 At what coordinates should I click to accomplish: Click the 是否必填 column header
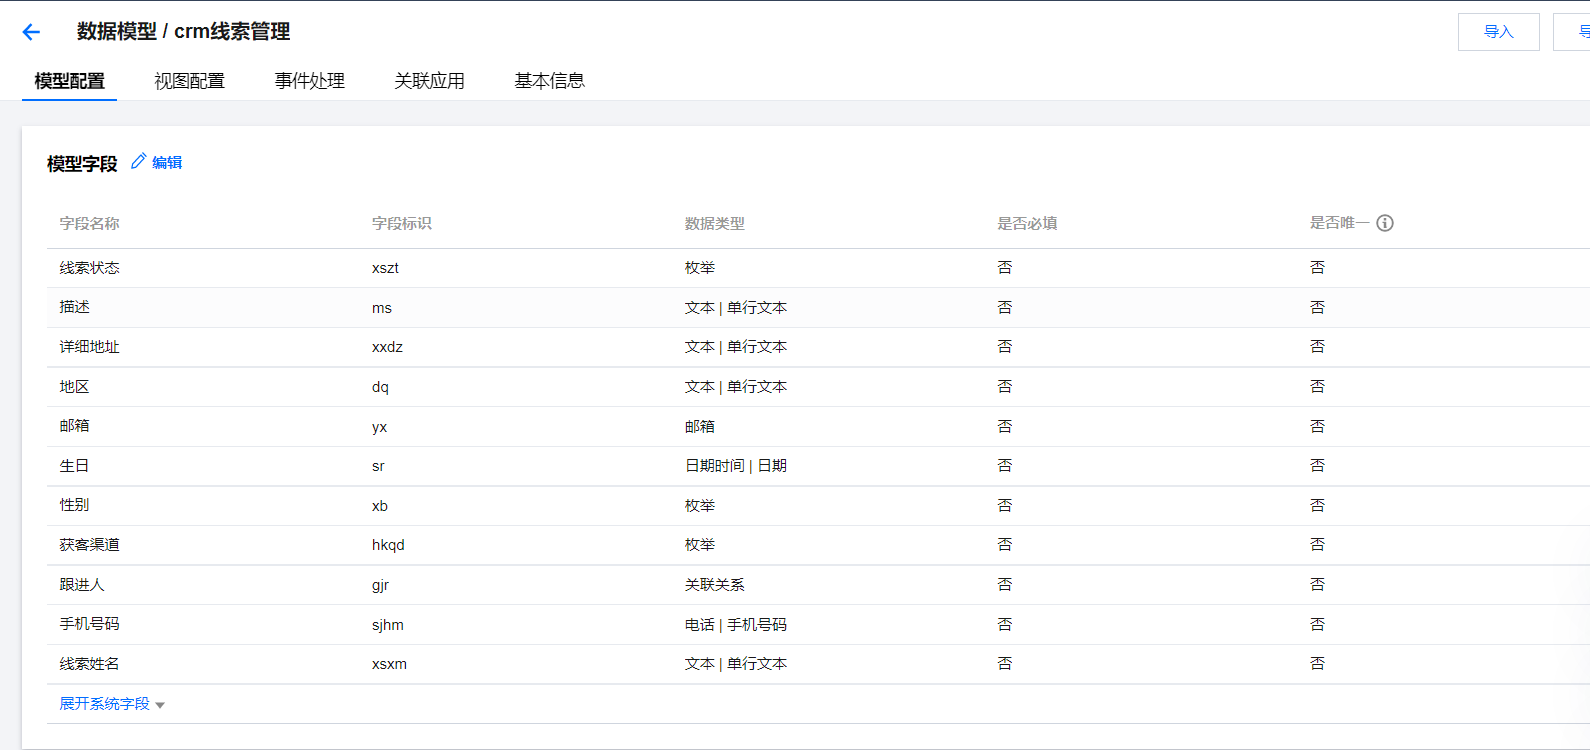(x=1027, y=223)
